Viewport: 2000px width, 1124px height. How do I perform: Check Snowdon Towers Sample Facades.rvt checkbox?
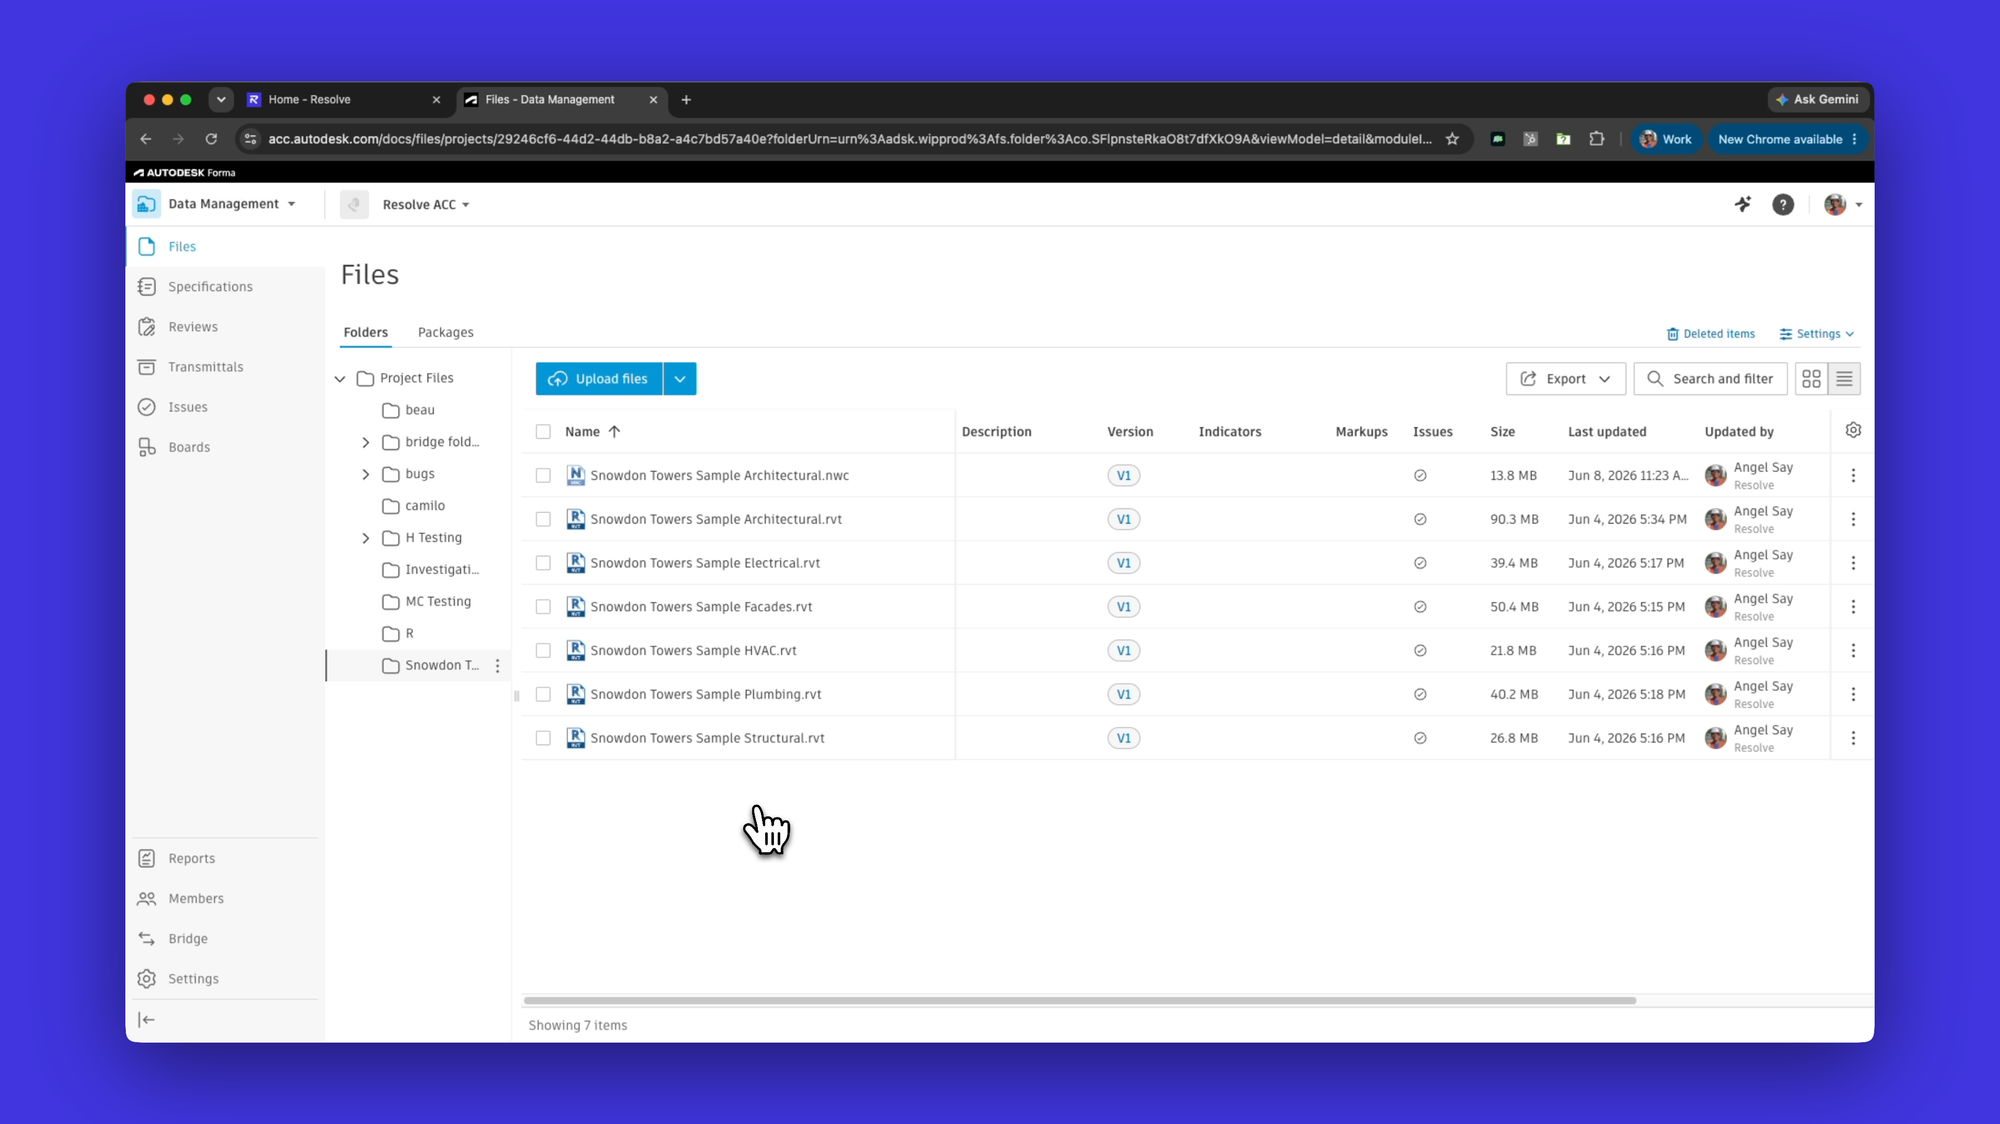click(x=543, y=607)
